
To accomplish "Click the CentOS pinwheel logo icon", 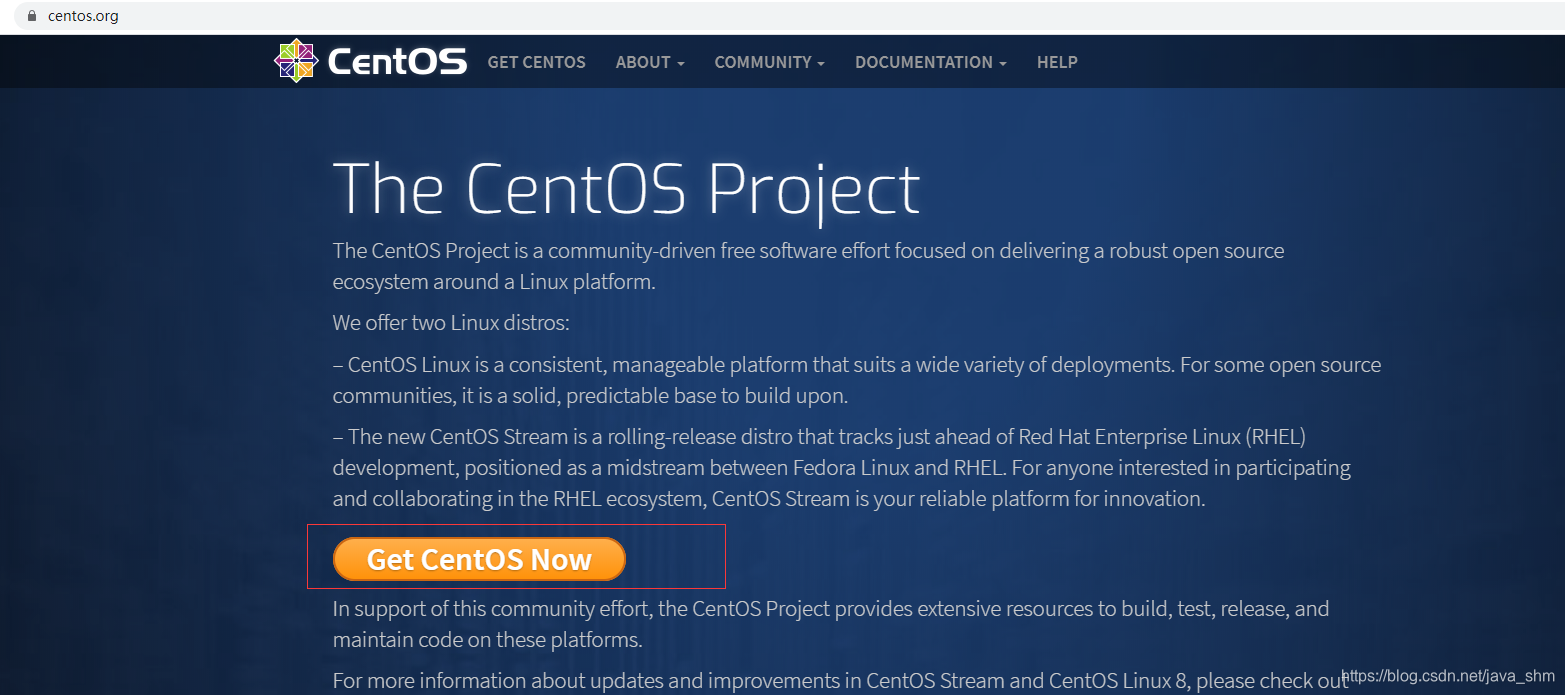I will [295, 61].
